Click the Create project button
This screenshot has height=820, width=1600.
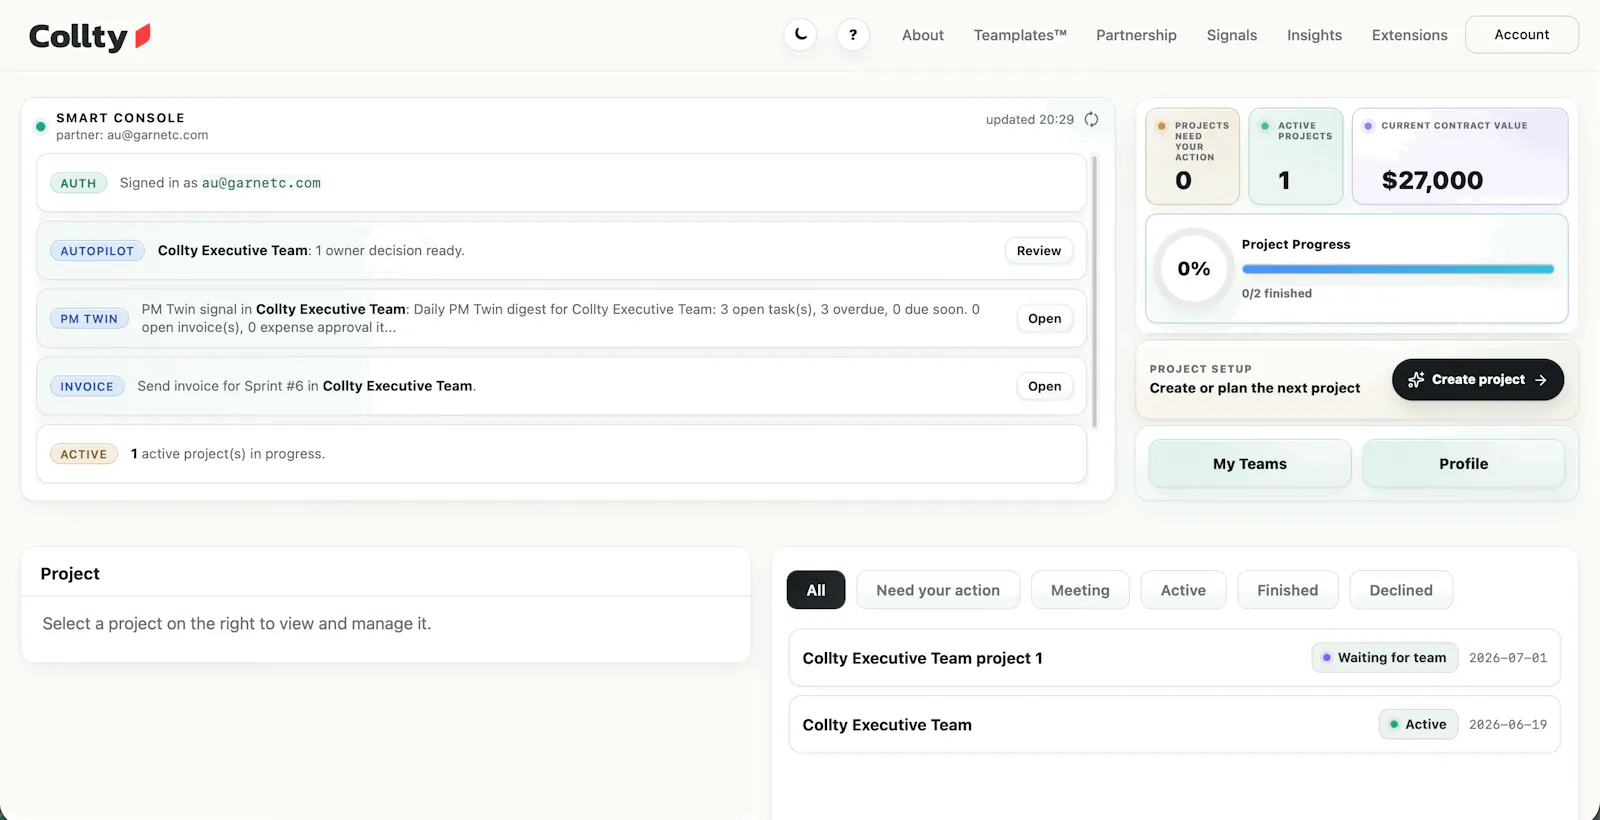pyautogui.click(x=1477, y=380)
